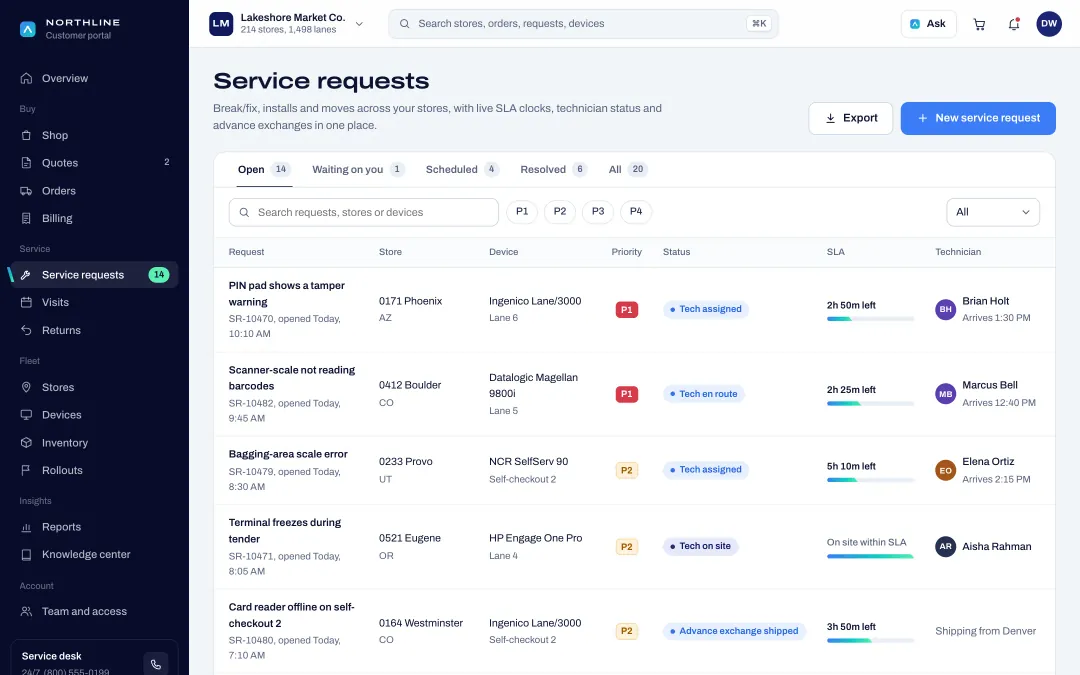Click the Tech on site status badge
This screenshot has width=1080, height=675.
click(x=700, y=546)
